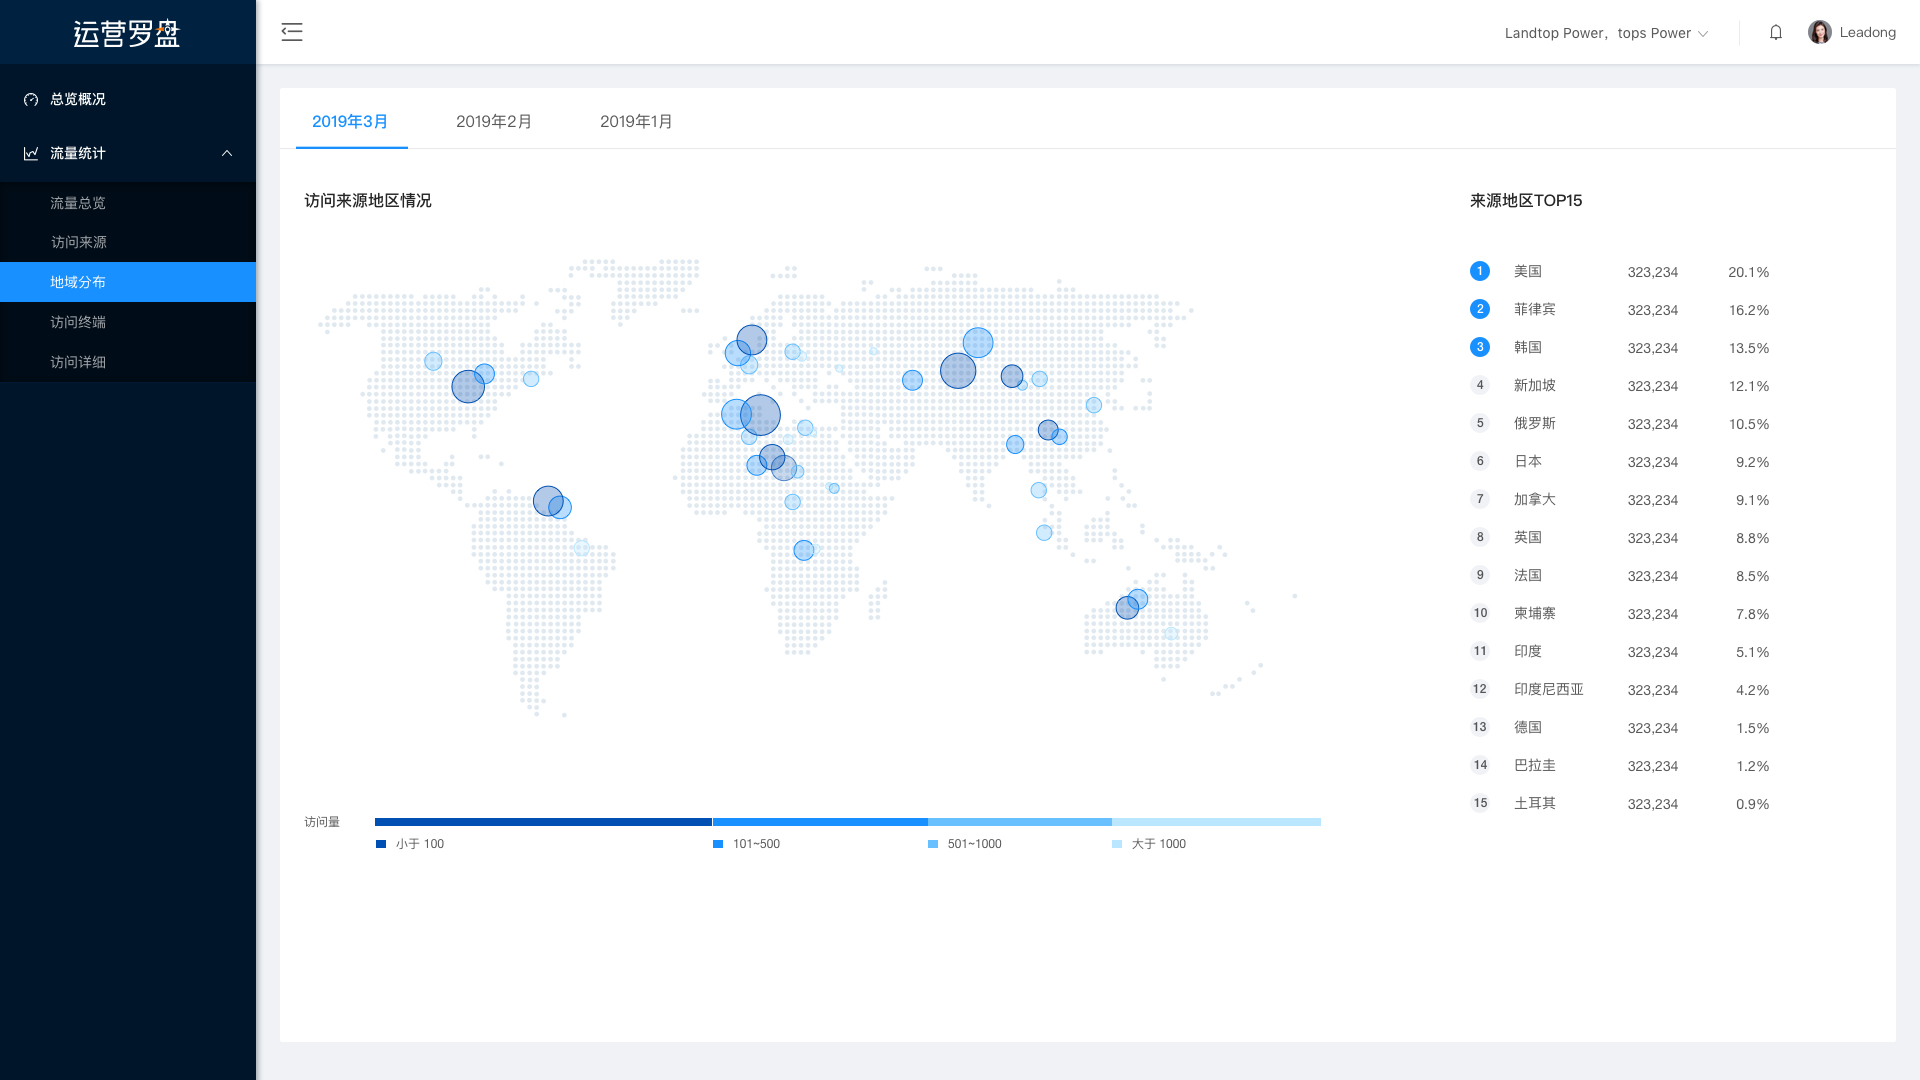Open 访问终端 in the sidebar
Screen dimensions: 1920x1080
click(78, 322)
